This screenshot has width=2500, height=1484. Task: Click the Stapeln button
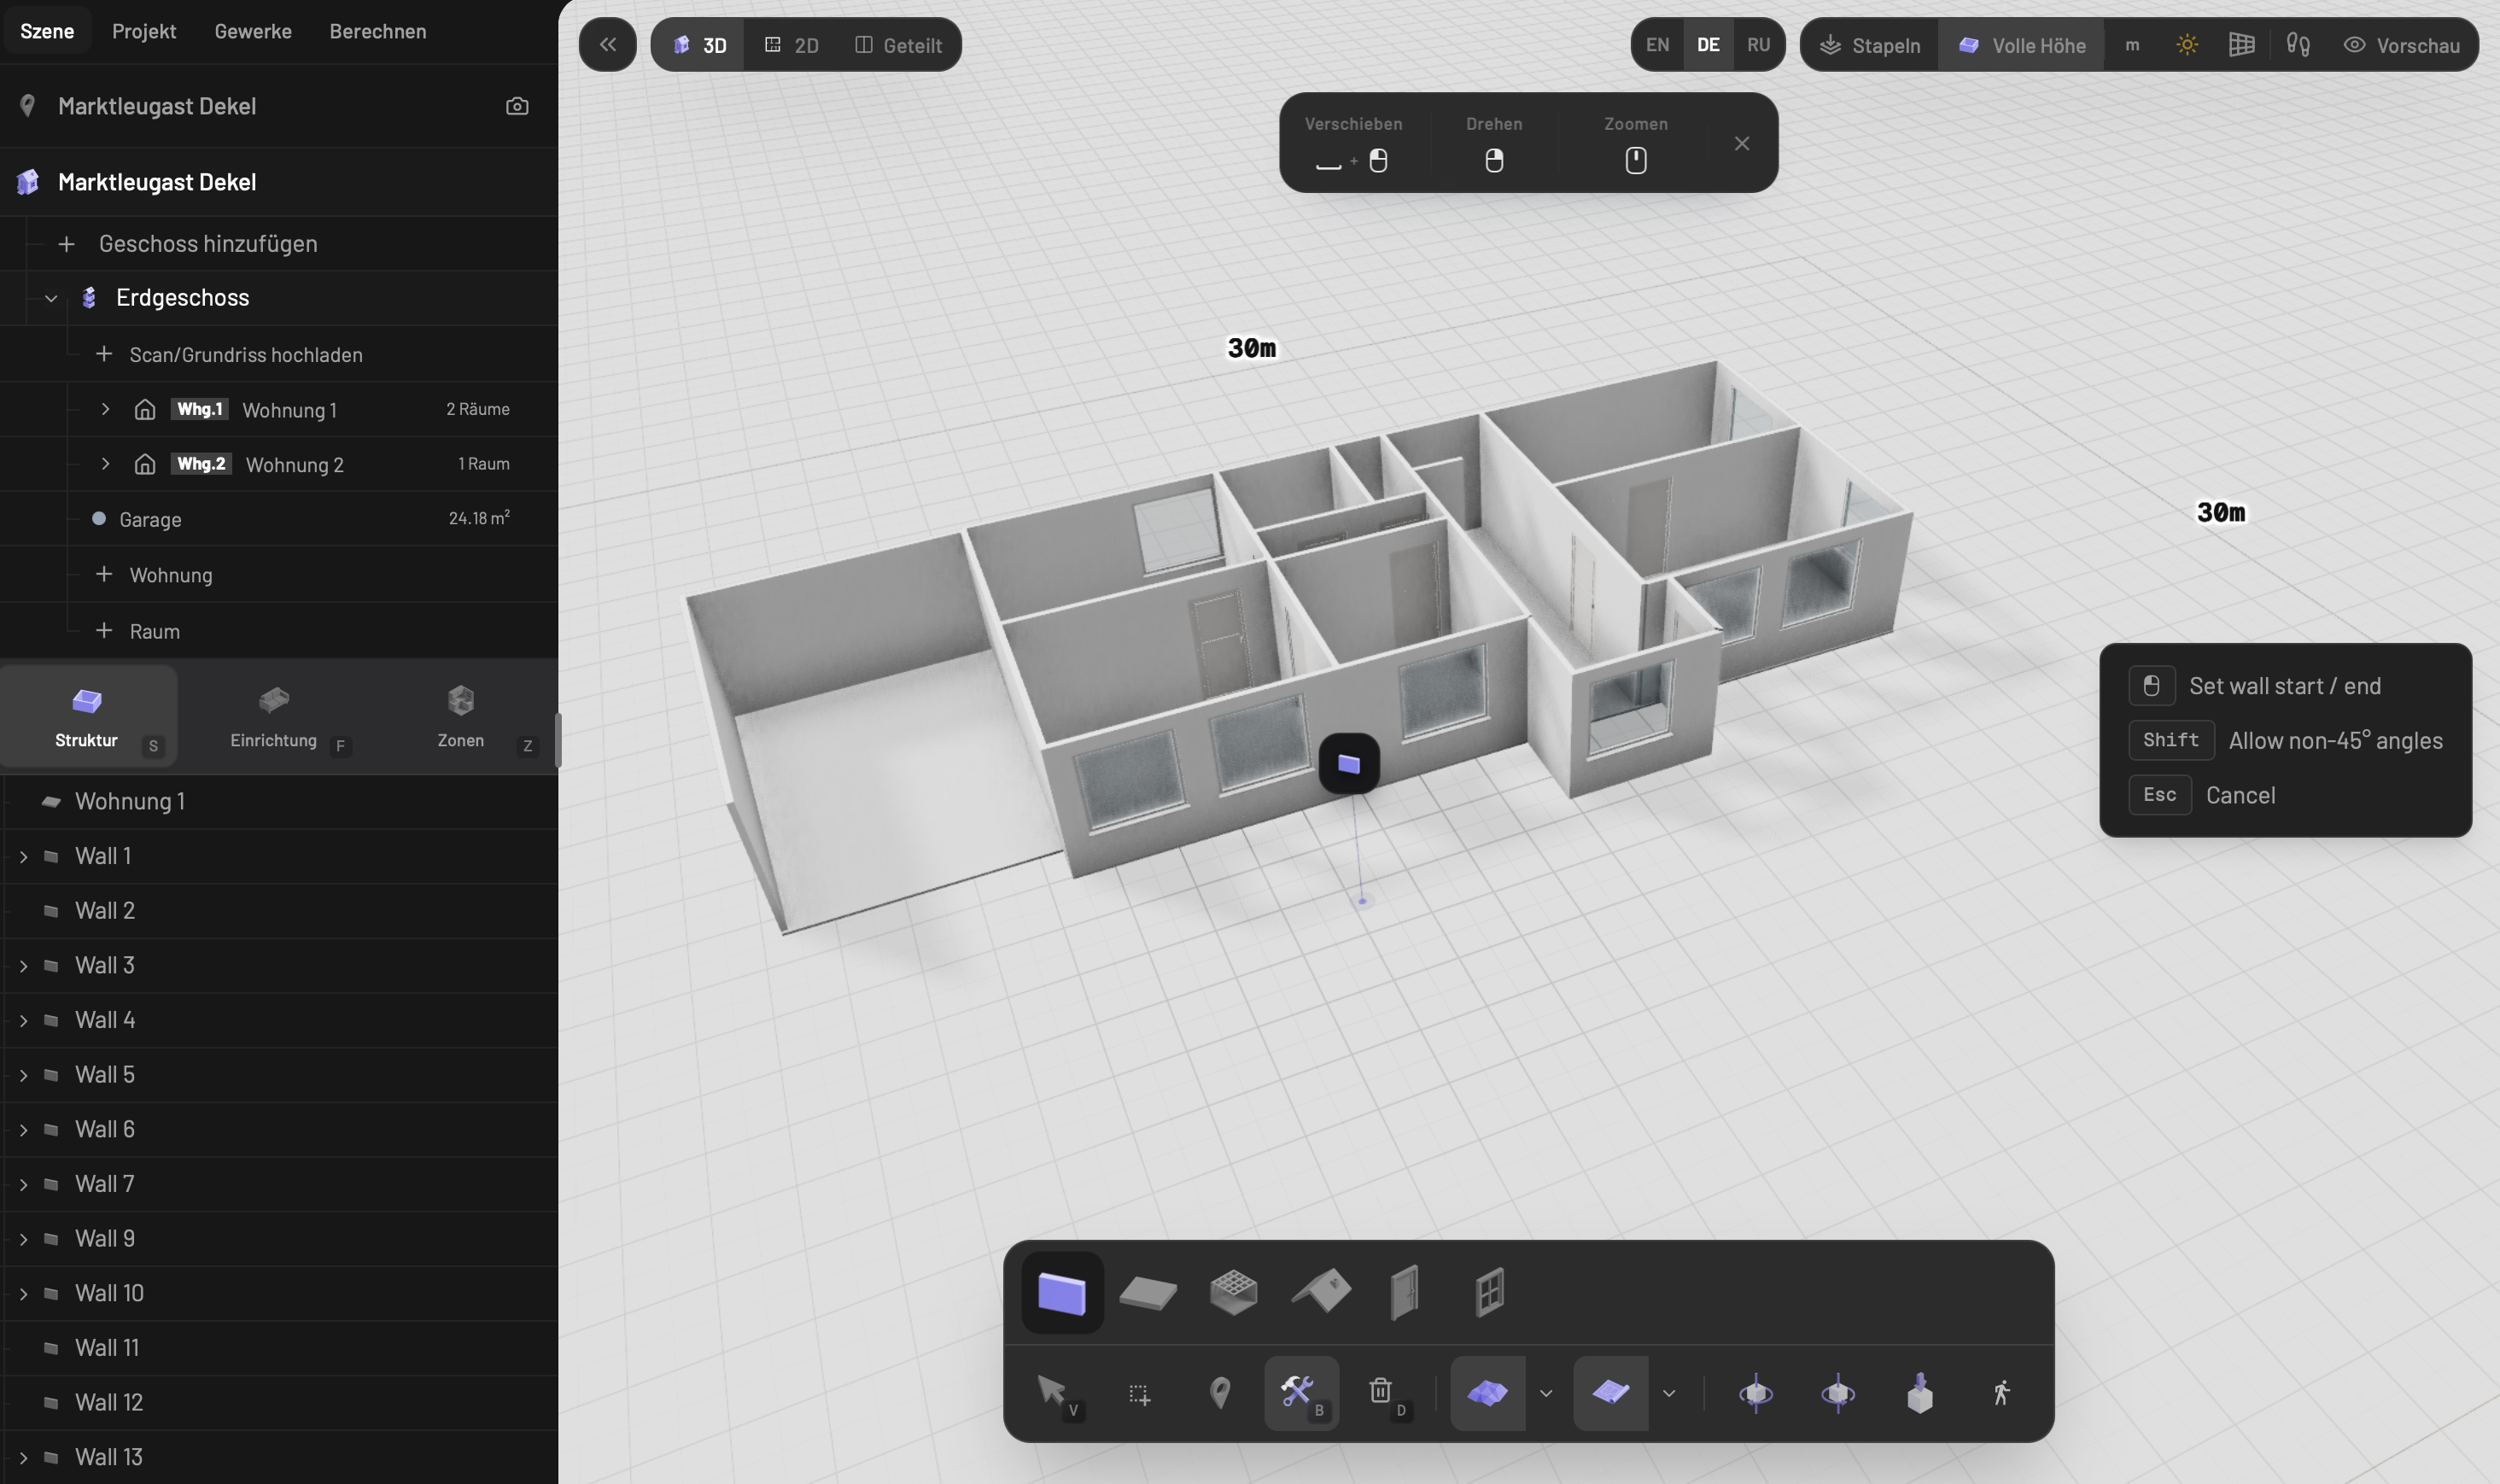point(1870,45)
